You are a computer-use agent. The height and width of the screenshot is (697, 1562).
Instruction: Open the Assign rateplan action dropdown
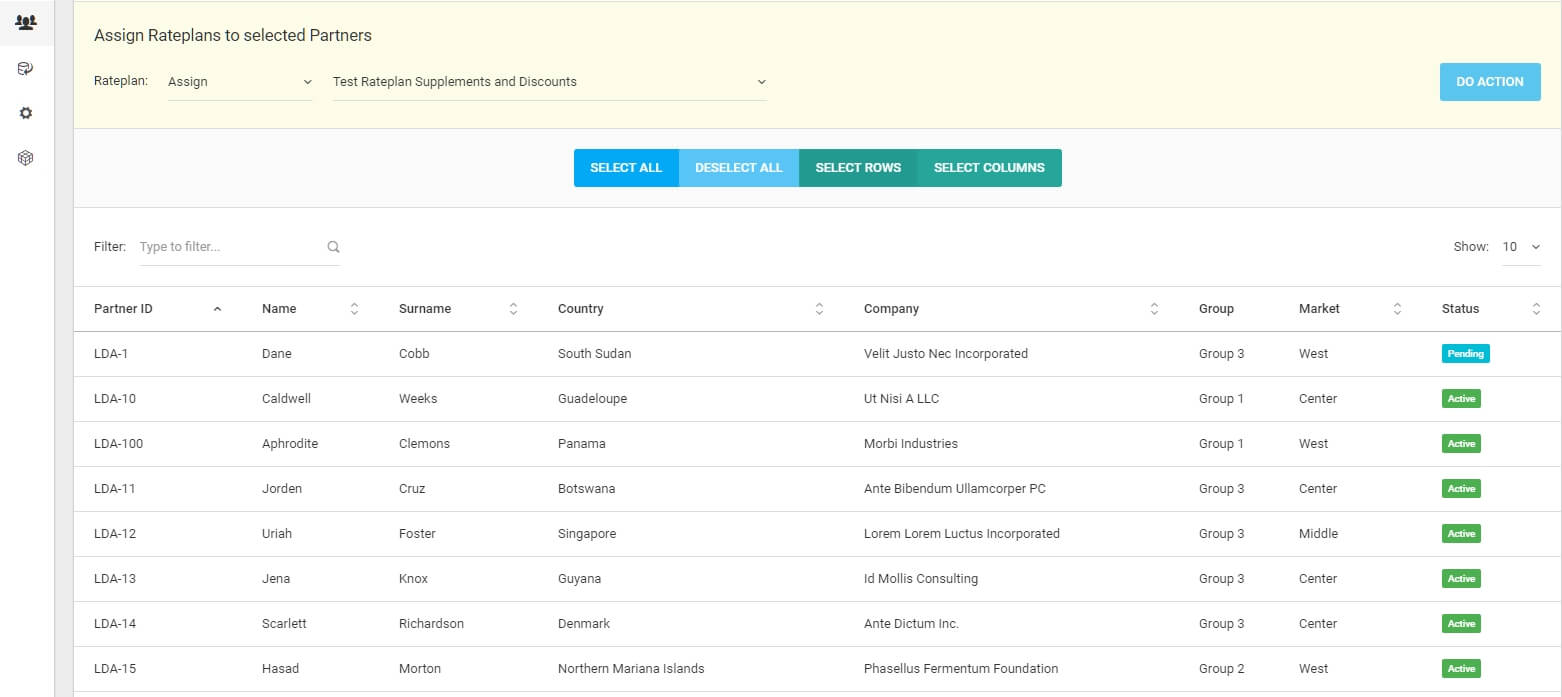pos(240,82)
